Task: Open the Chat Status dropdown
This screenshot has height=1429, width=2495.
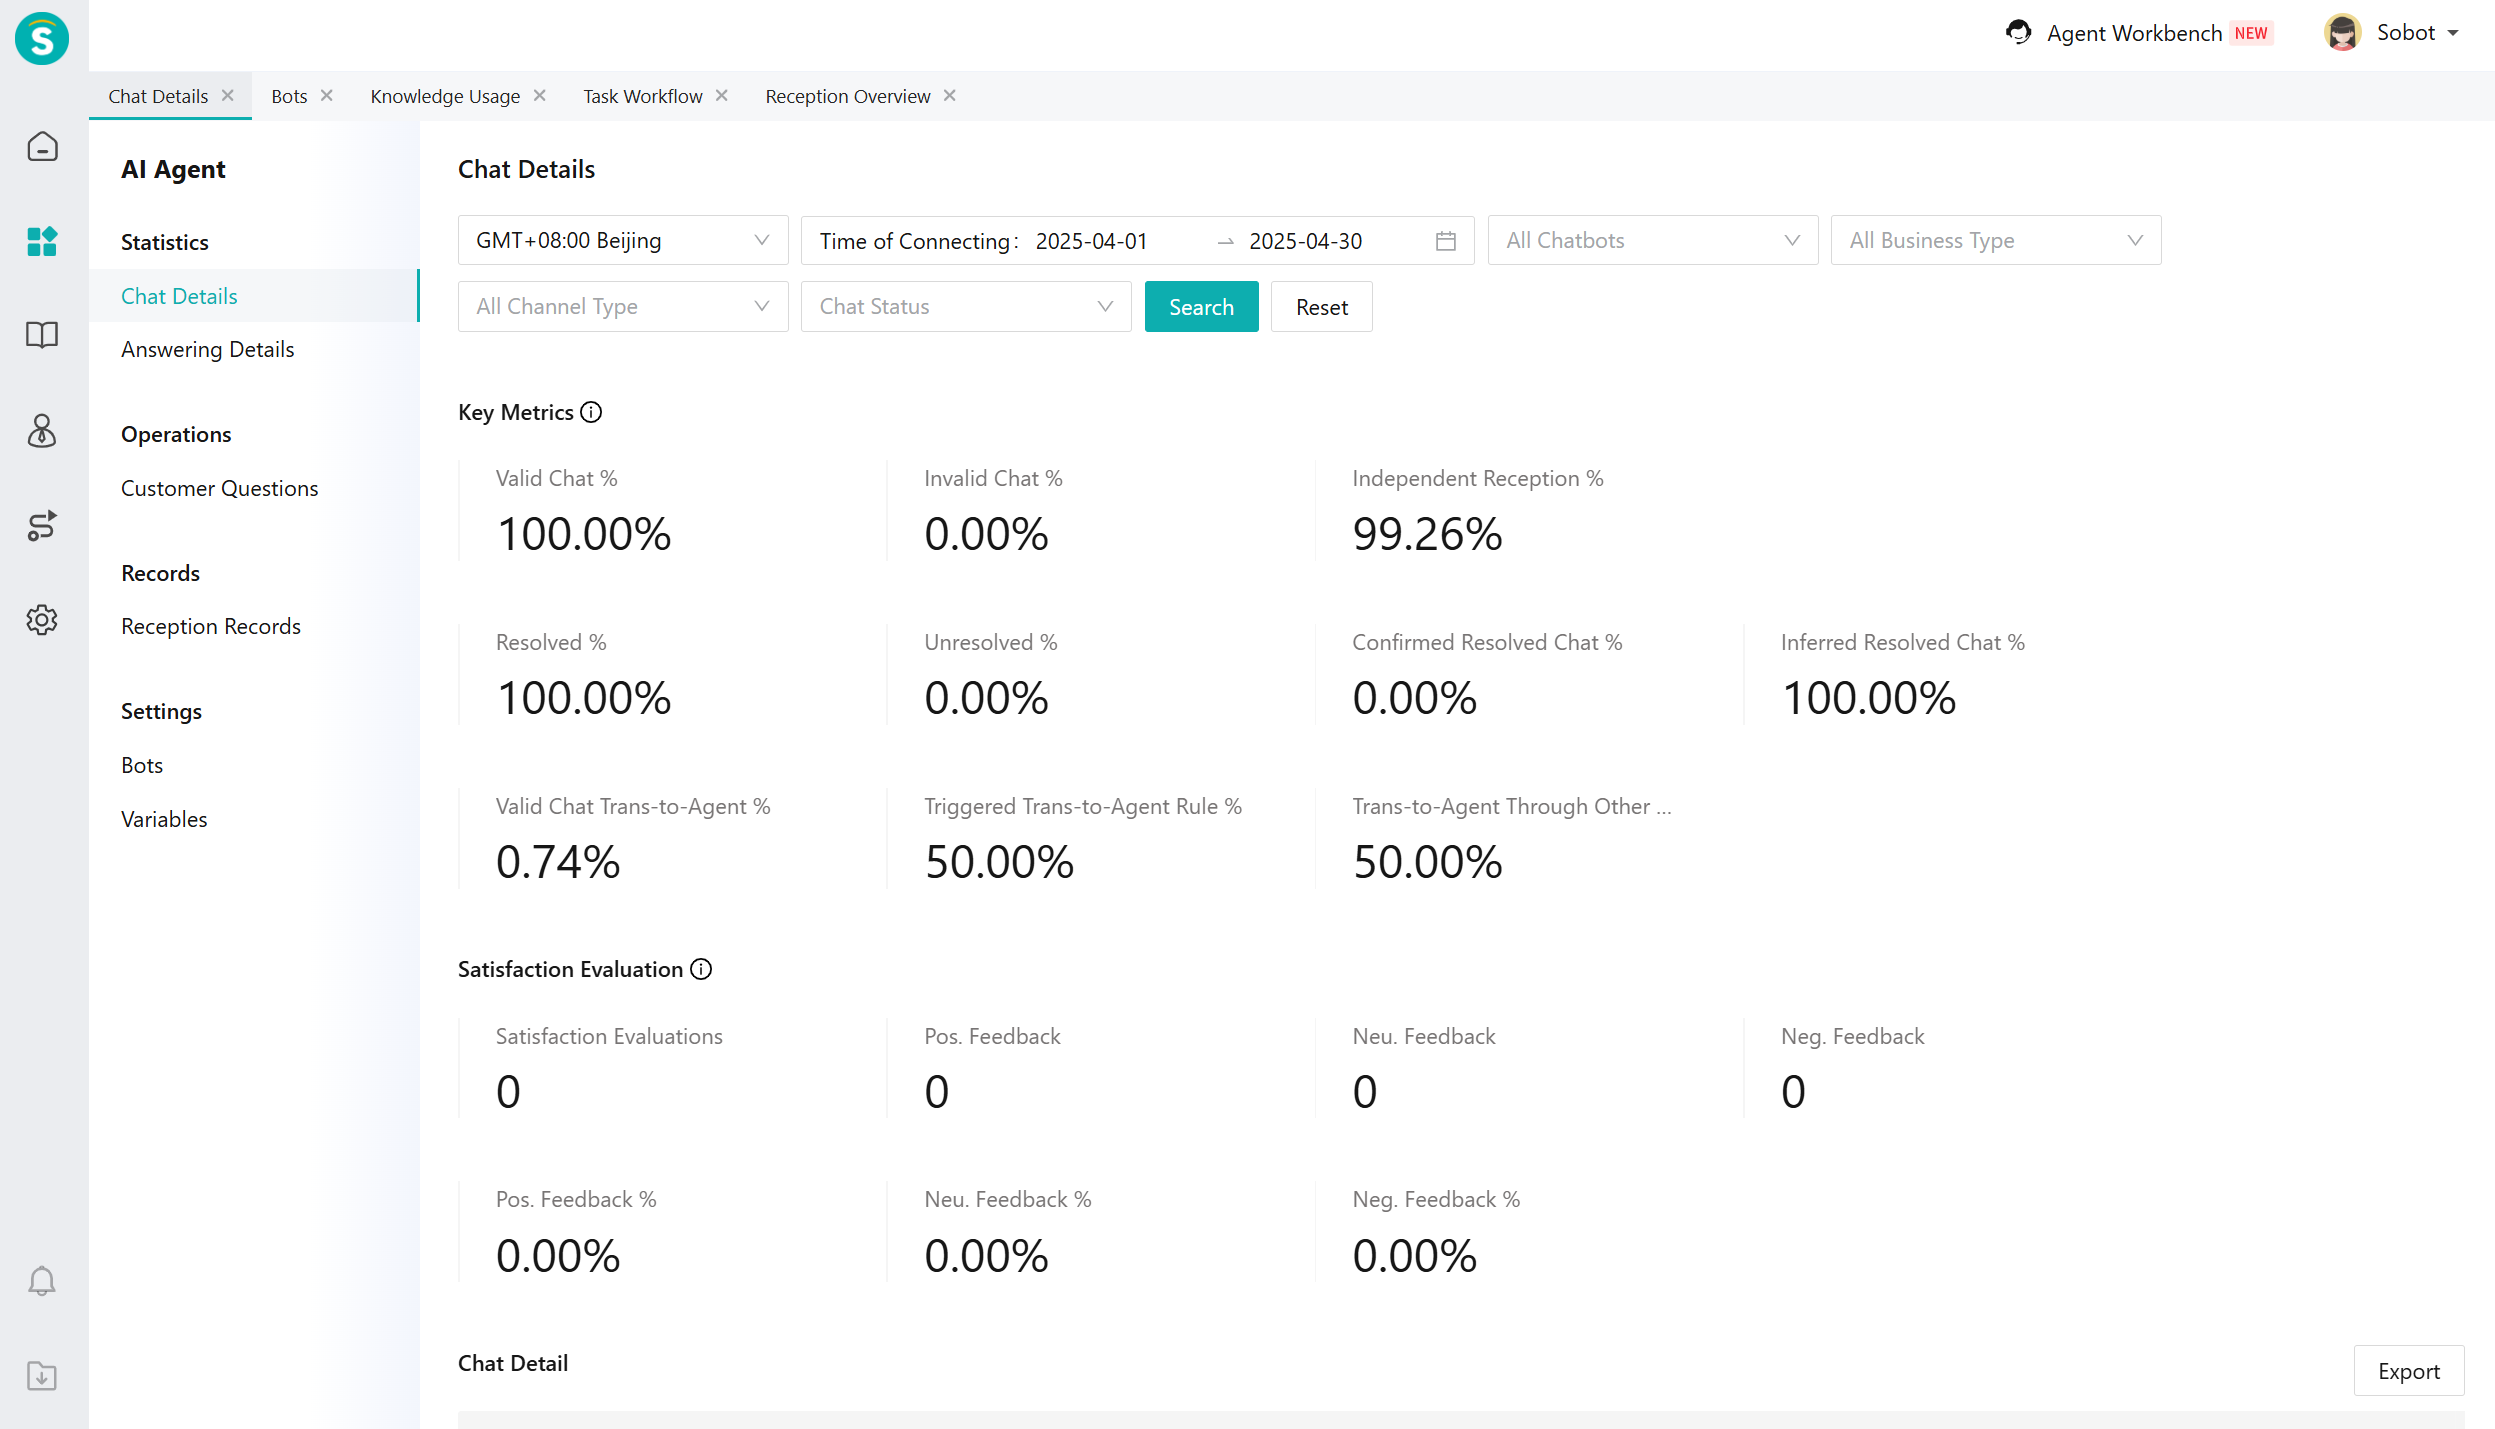Action: pyautogui.click(x=966, y=306)
